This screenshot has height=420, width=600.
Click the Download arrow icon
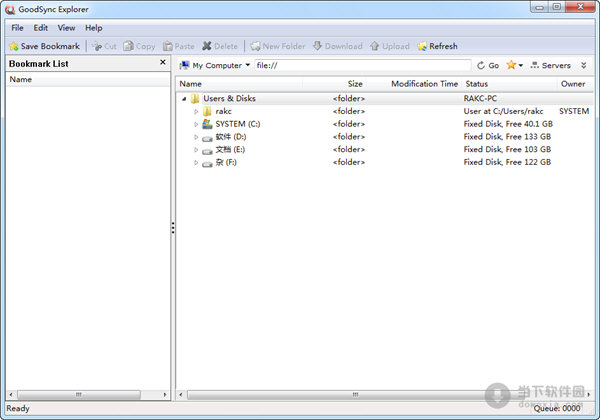coord(318,46)
